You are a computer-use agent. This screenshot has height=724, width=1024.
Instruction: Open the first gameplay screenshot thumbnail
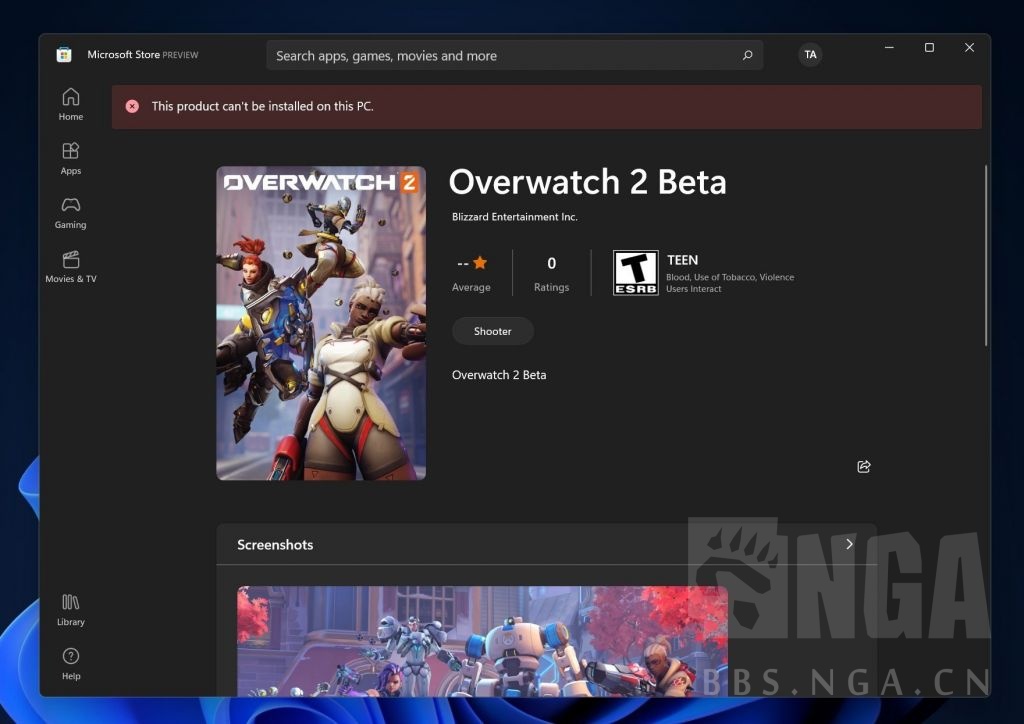(x=482, y=640)
